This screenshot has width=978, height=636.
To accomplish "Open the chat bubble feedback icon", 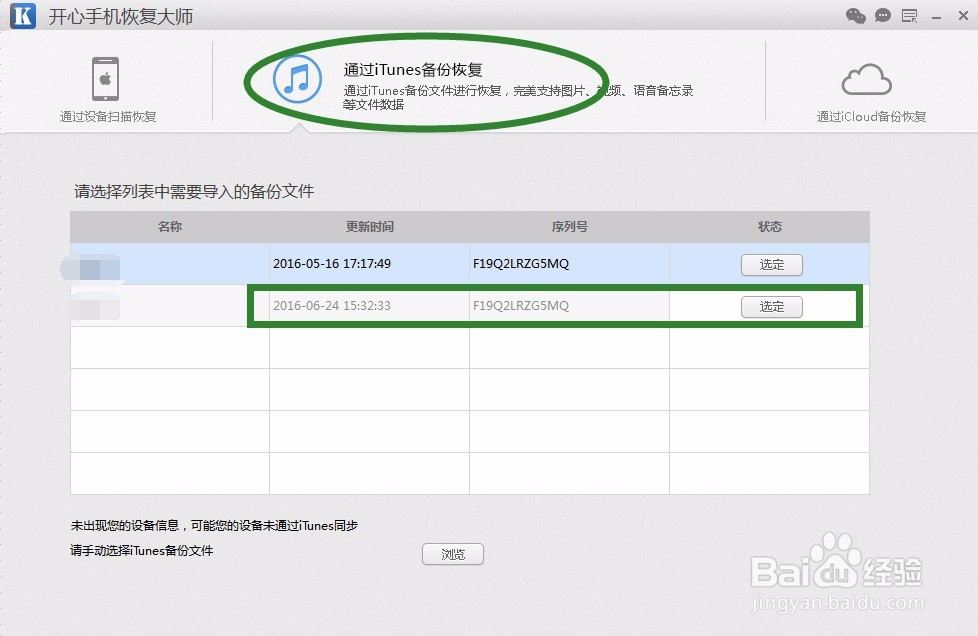I will 883,16.
